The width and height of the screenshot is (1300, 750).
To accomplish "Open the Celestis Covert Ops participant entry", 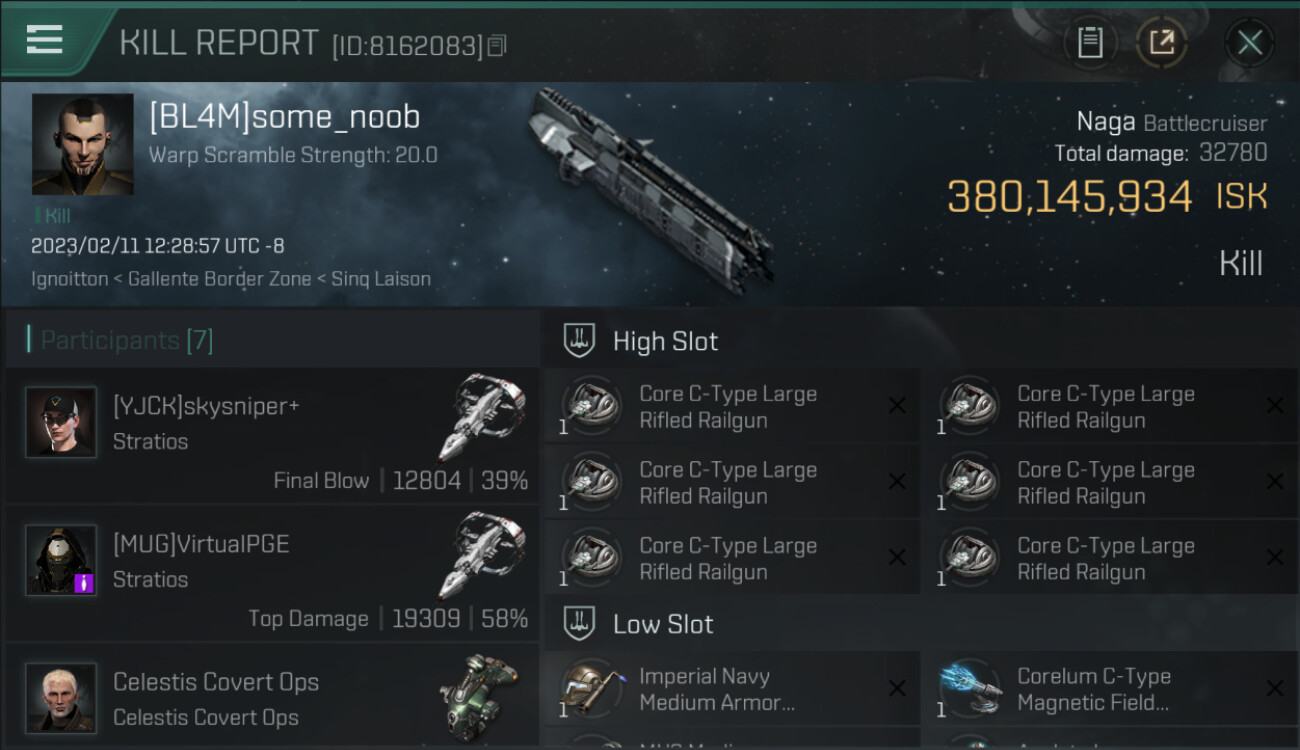I will 272,697.
